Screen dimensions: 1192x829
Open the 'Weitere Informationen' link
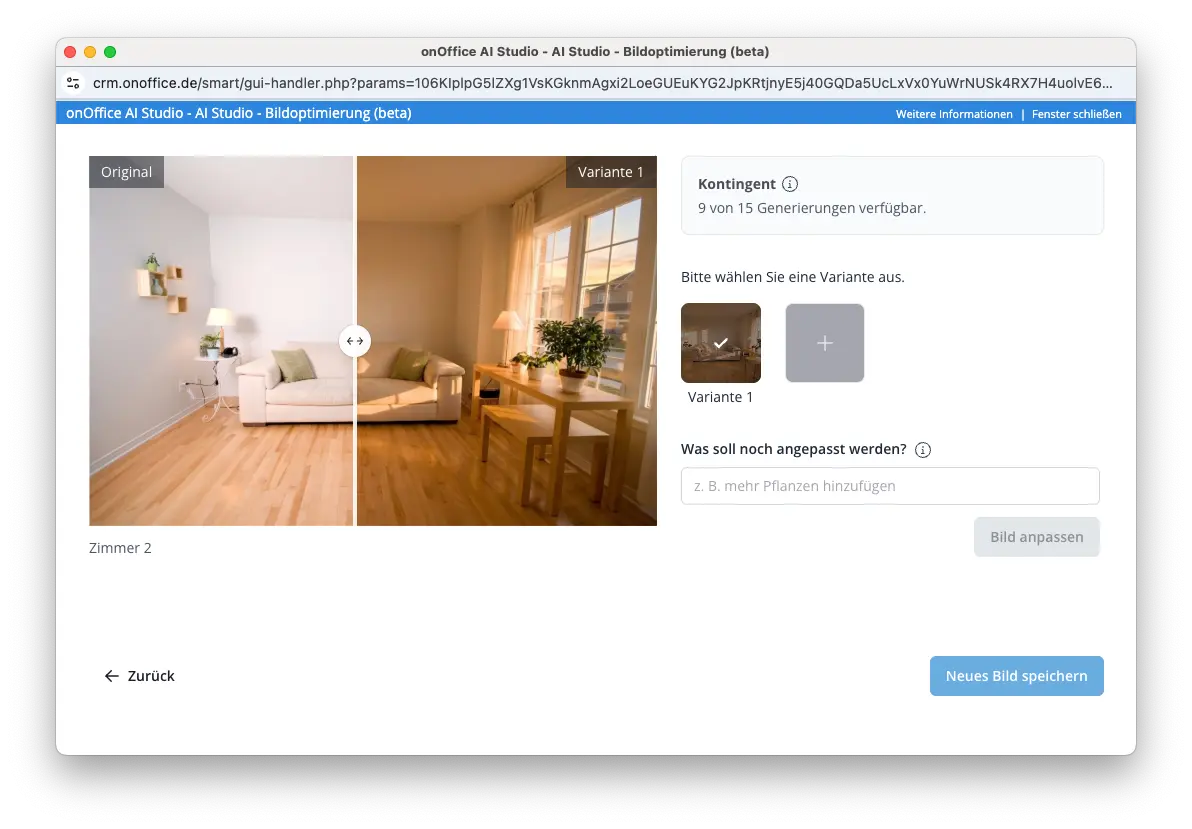tap(953, 114)
